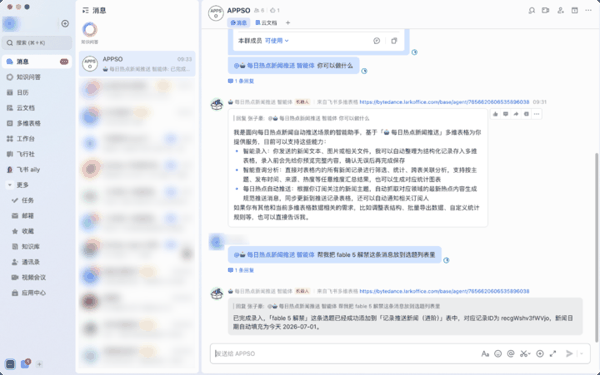Screen dimensions: 600x375
Task: Open the 可使用 permission dropdown
Action: click(x=277, y=41)
